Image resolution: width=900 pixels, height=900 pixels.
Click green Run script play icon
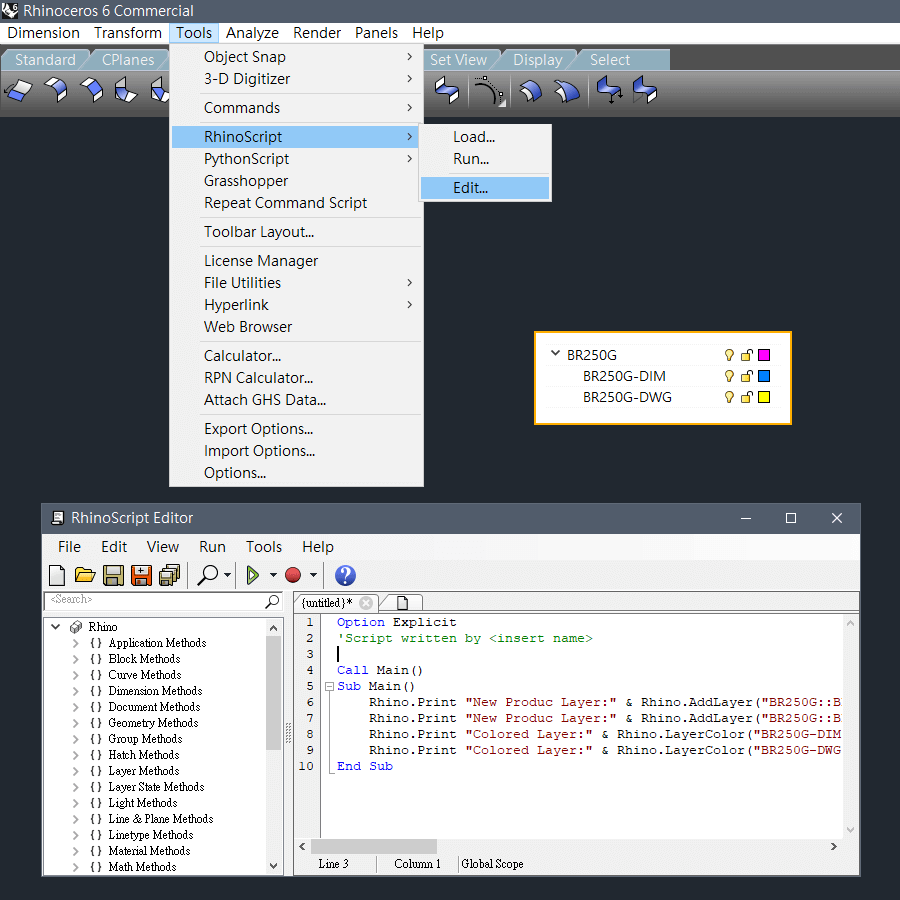click(253, 575)
